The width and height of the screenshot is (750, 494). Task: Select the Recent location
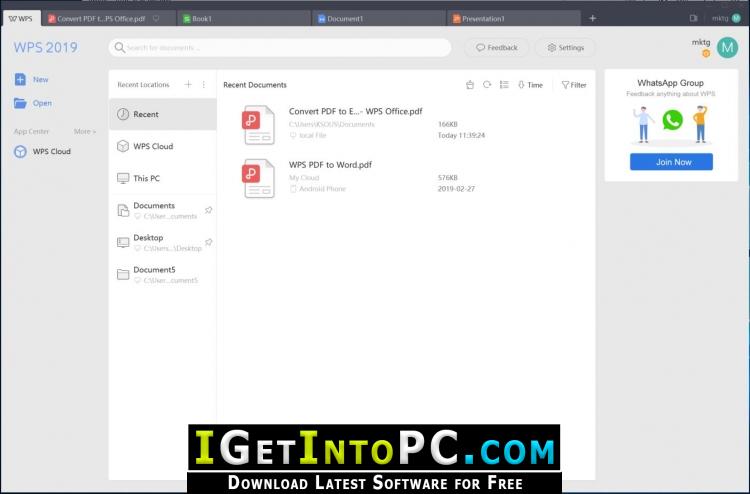pyautogui.click(x=163, y=114)
